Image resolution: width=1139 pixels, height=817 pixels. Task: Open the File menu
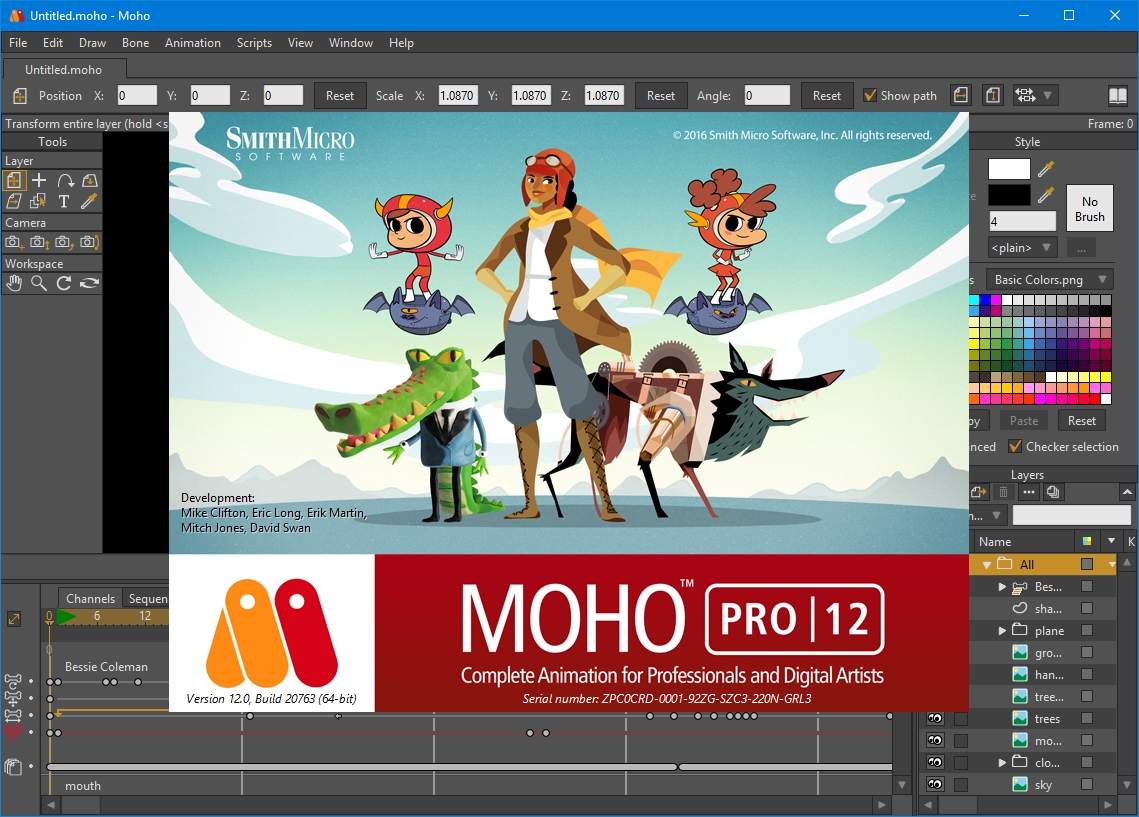pyautogui.click(x=18, y=43)
